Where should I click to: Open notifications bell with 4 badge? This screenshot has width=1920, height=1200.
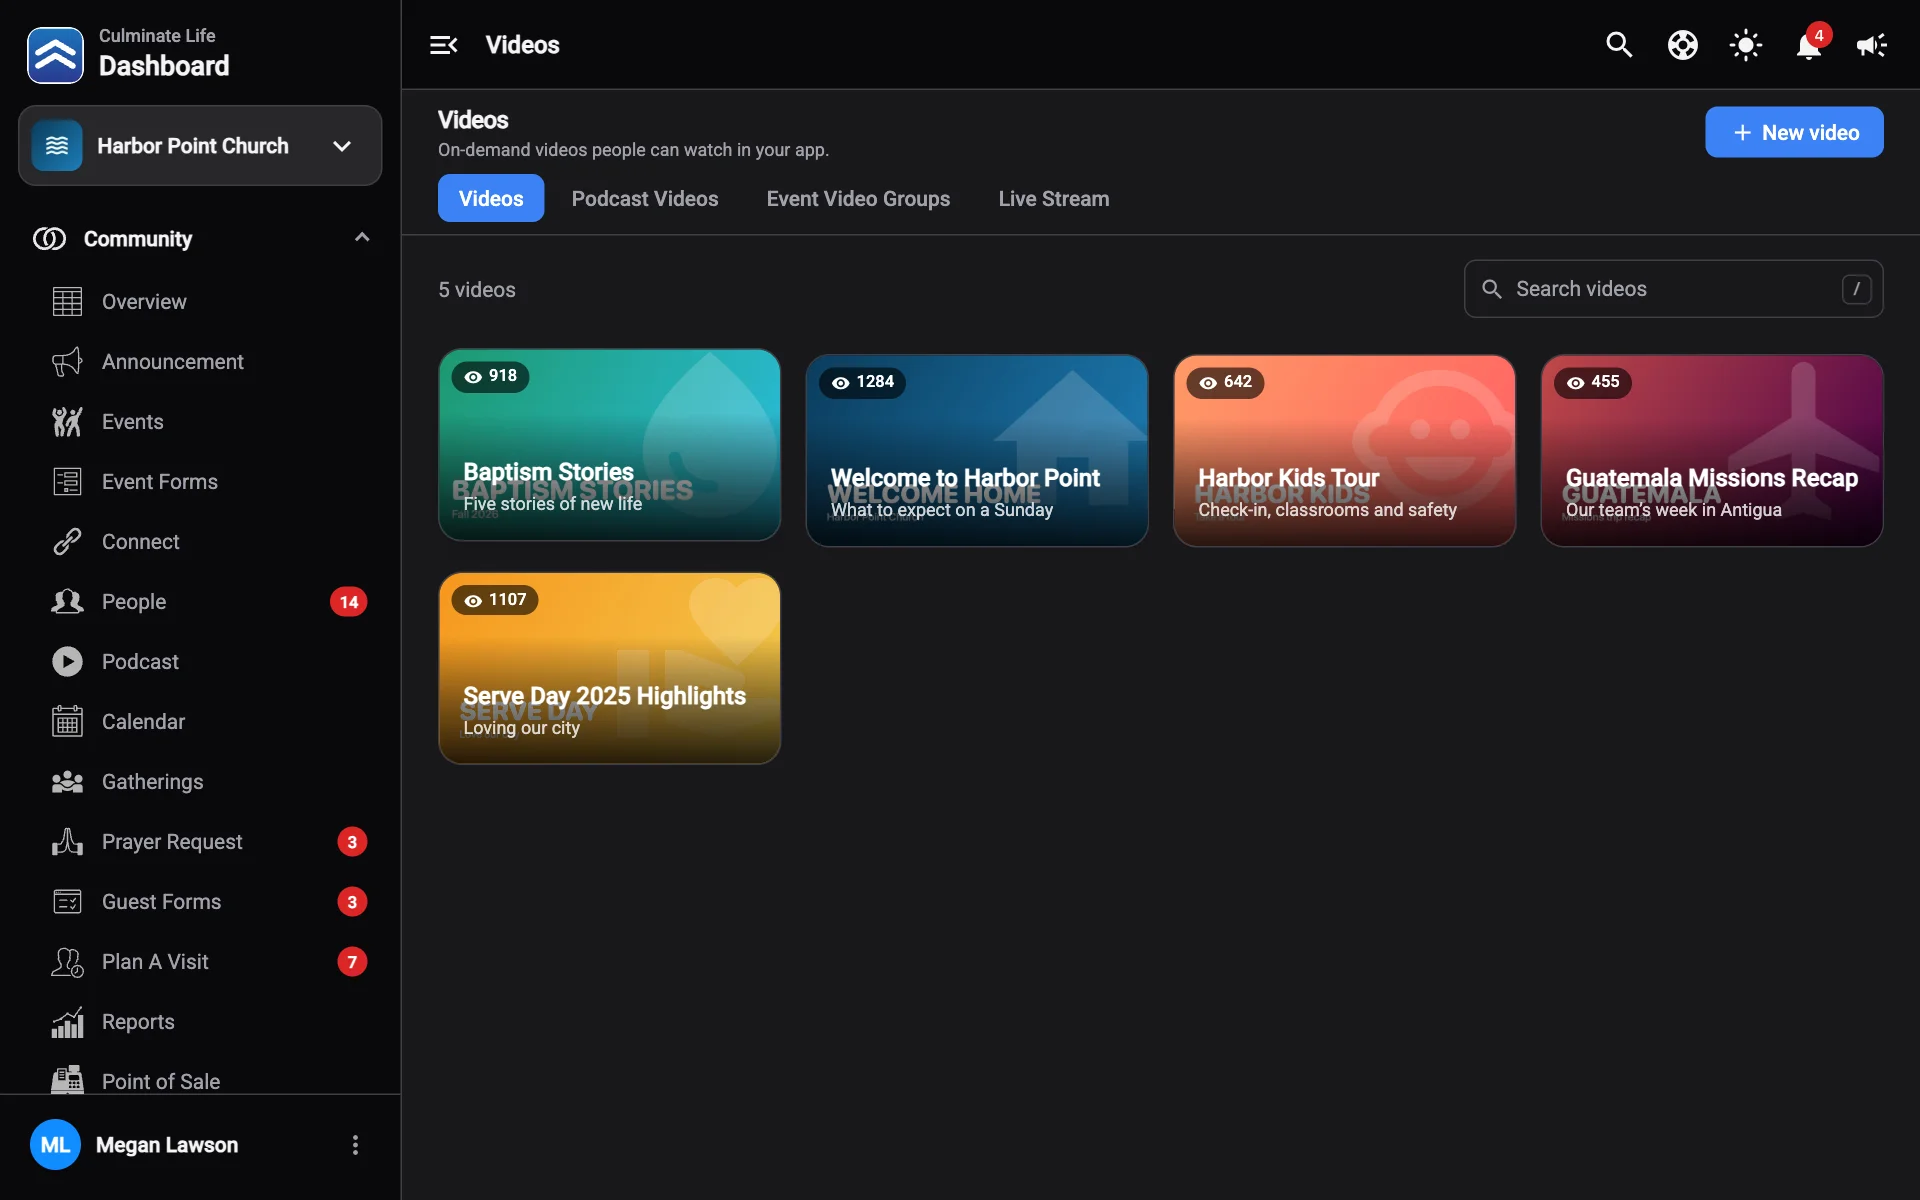pyautogui.click(x=1809, y=44)
